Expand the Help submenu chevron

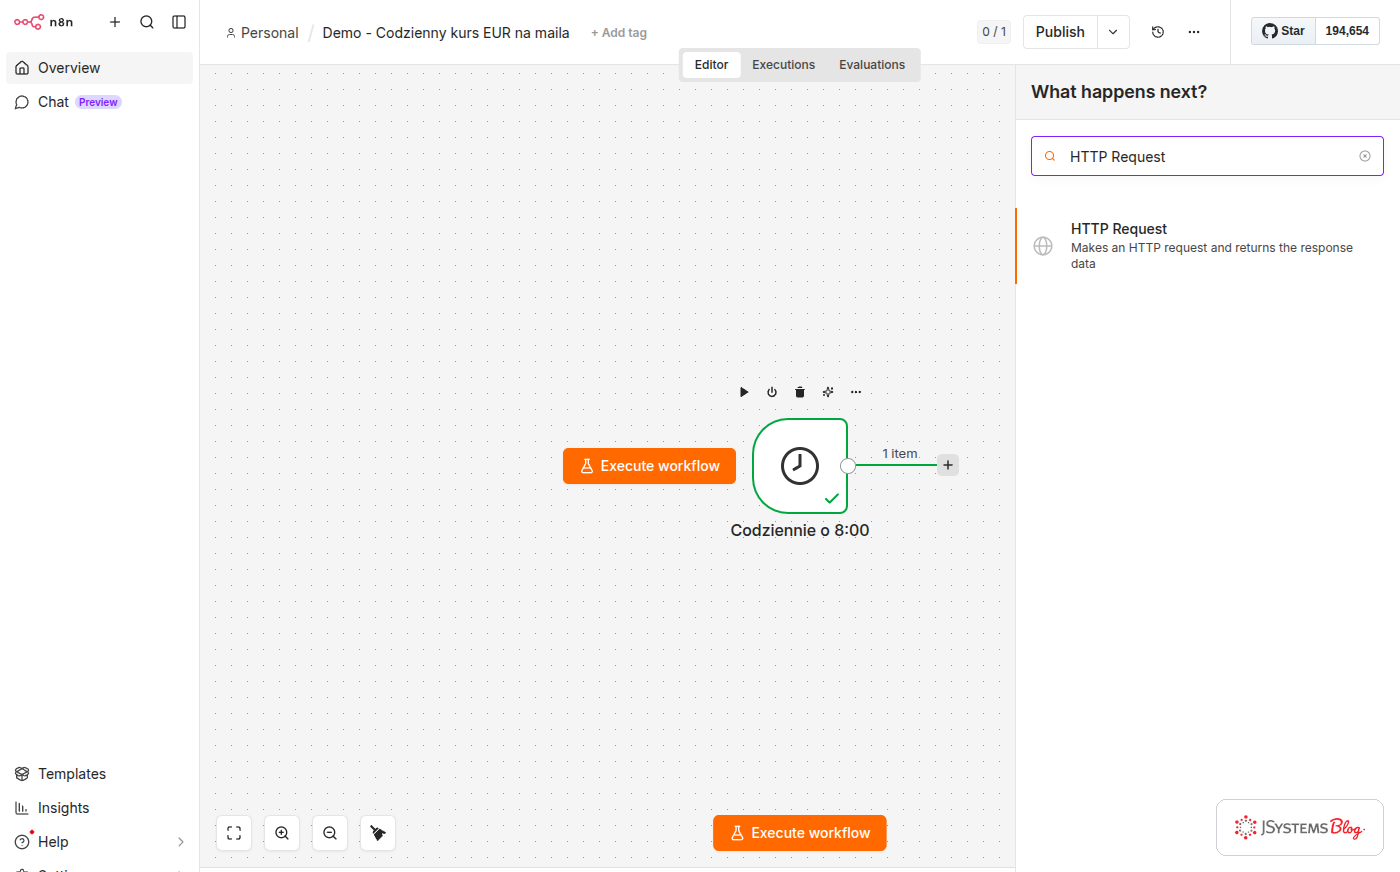pos(181,842)
